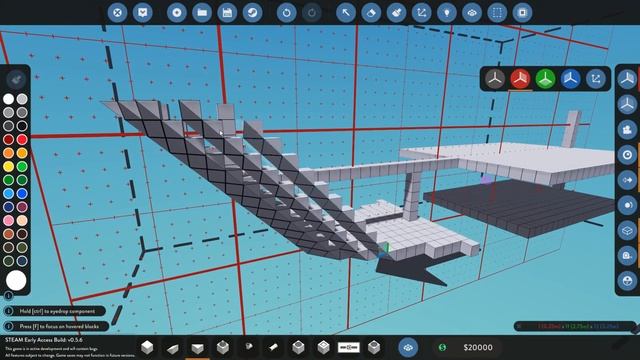Pick the bright red color swatch

[22, 139]
